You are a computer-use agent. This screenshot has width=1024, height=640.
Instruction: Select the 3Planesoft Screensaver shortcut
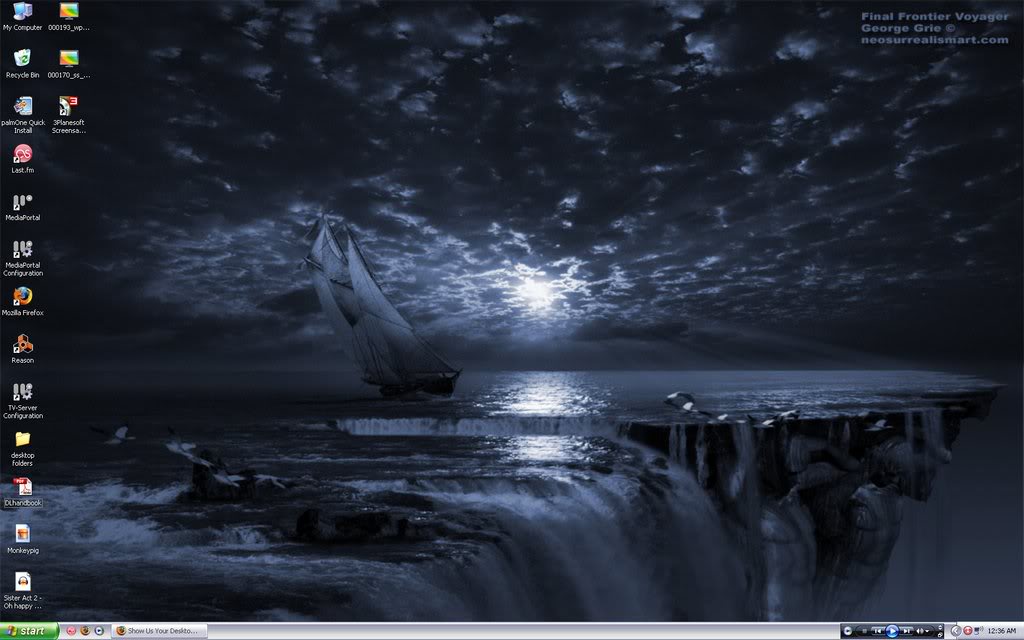(69, 115)
